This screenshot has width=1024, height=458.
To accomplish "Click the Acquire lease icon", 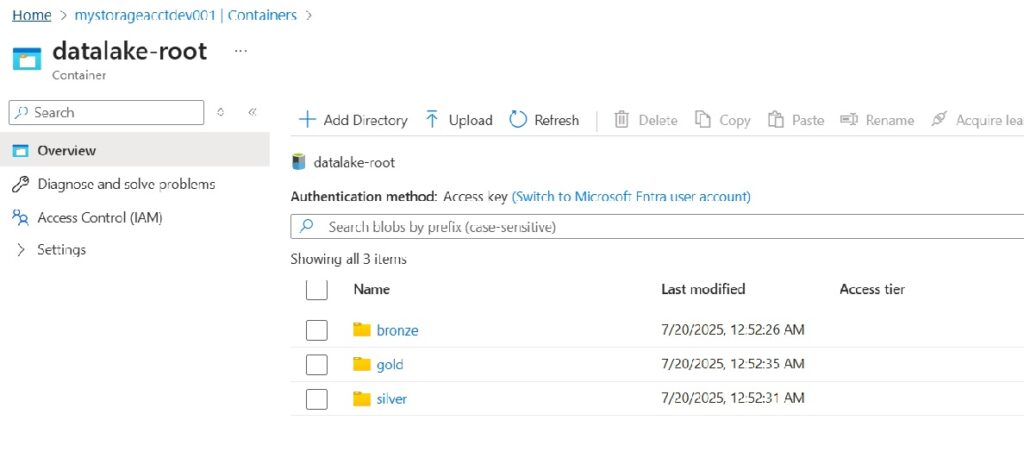I will [x=938, y=119].
